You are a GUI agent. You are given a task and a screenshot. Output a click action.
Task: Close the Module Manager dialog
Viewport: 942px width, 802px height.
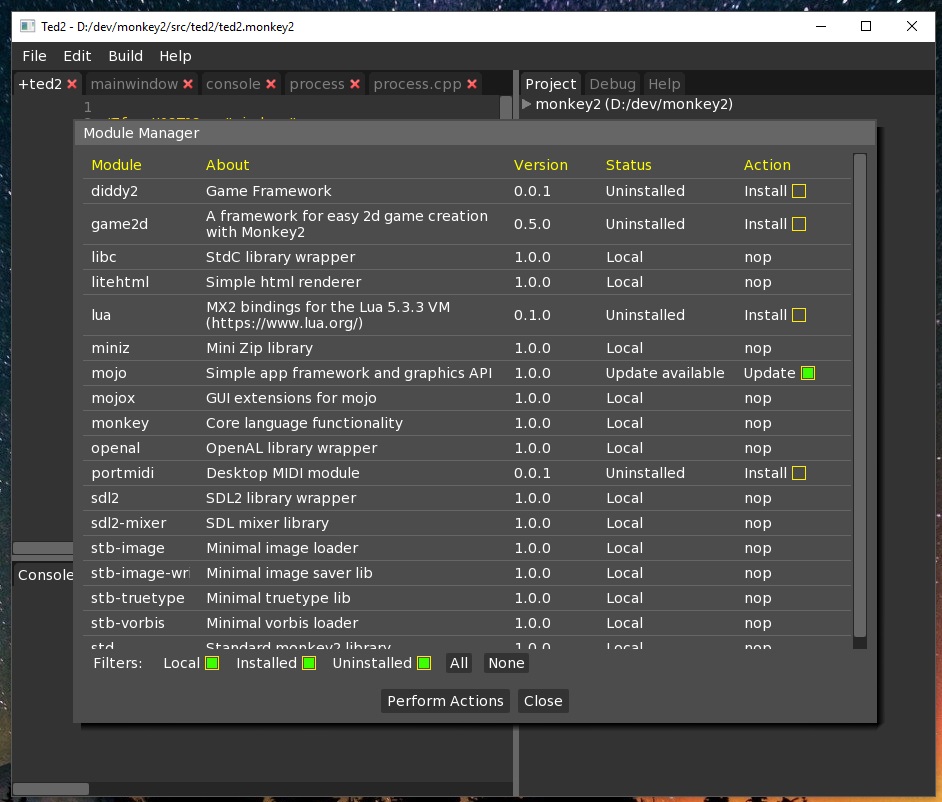(543, 701)
